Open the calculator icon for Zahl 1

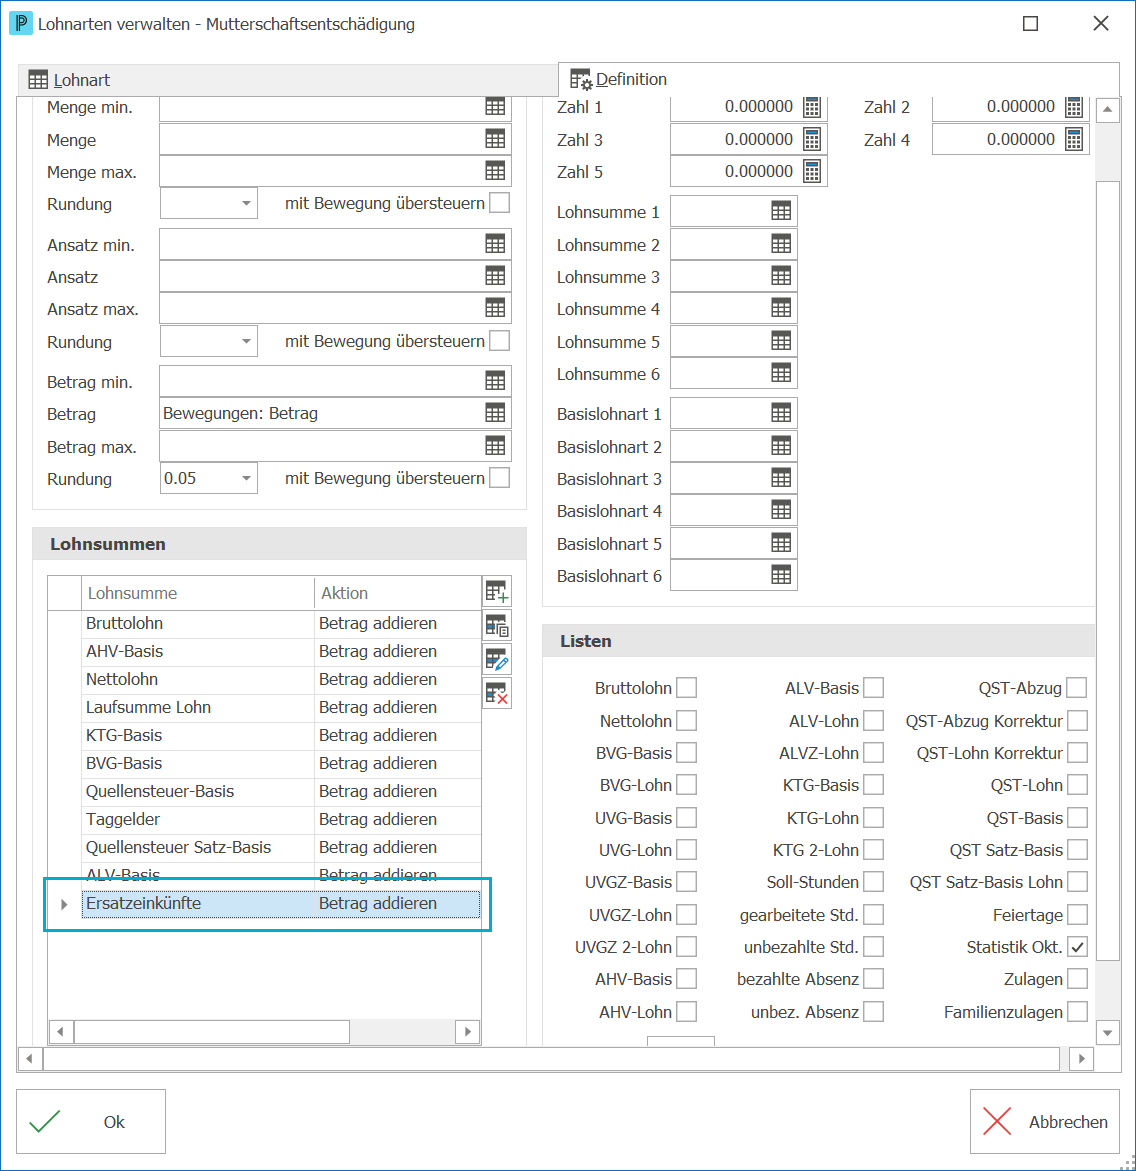click(812, 107)
